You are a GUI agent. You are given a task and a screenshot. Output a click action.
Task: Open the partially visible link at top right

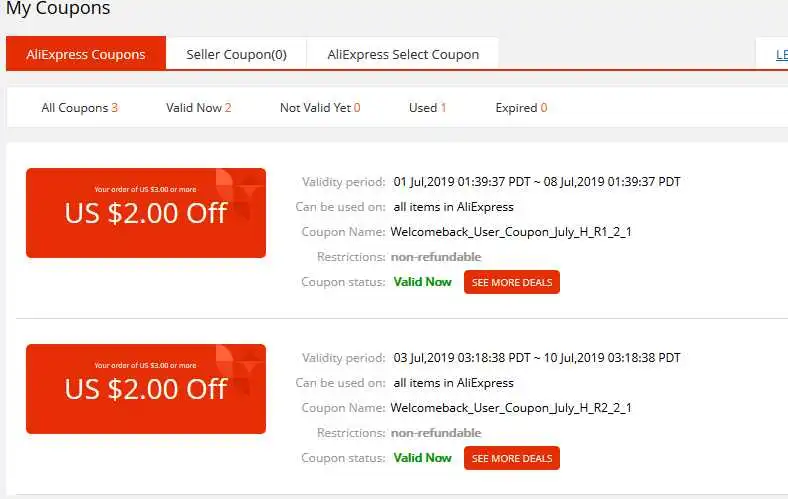(781, 54)
